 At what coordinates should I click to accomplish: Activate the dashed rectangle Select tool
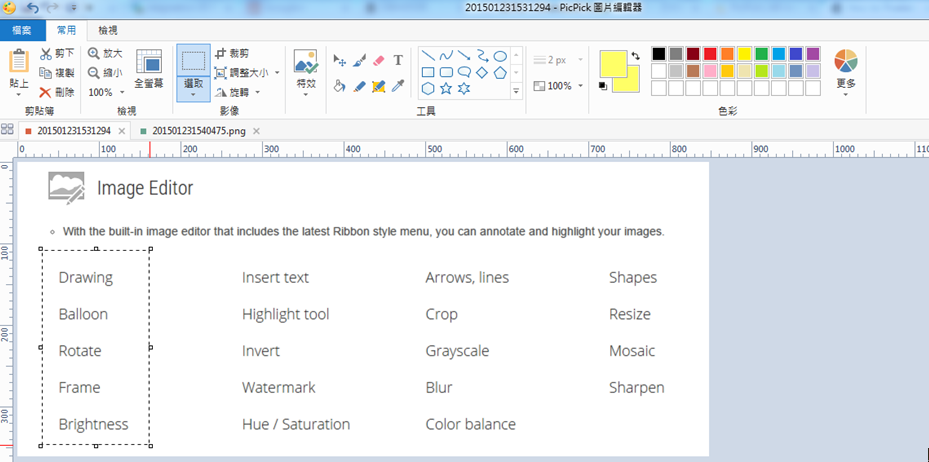click(193, 61)
